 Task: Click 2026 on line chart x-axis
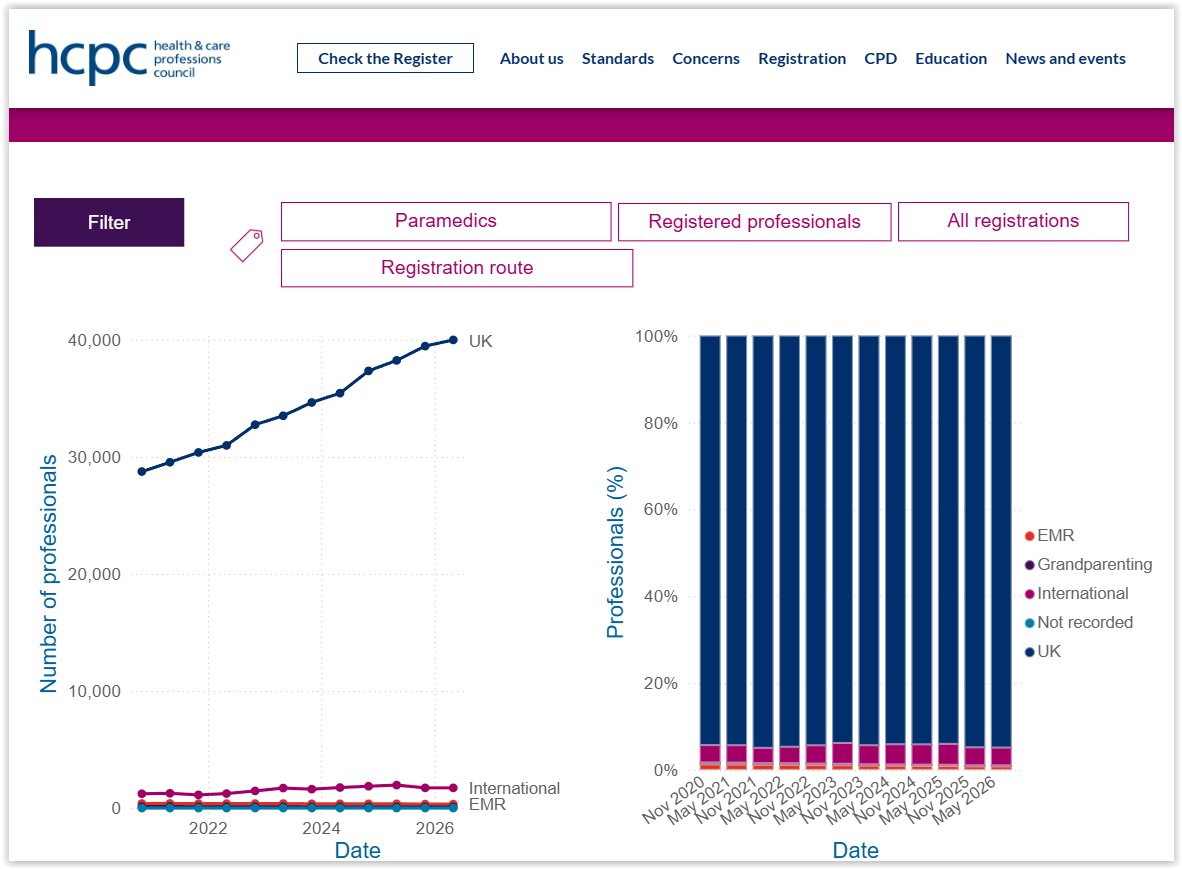pyautogui.click(x=435, y=828)
